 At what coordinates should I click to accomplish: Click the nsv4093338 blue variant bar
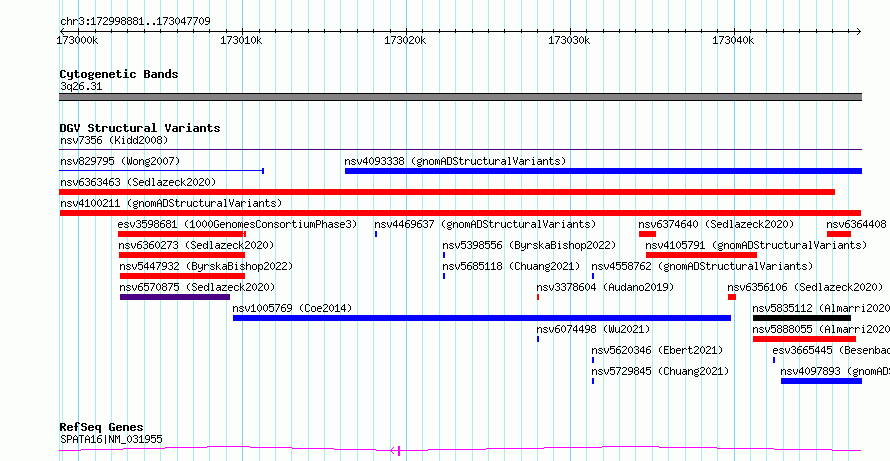pyautogui.click(x=603, y=171)
